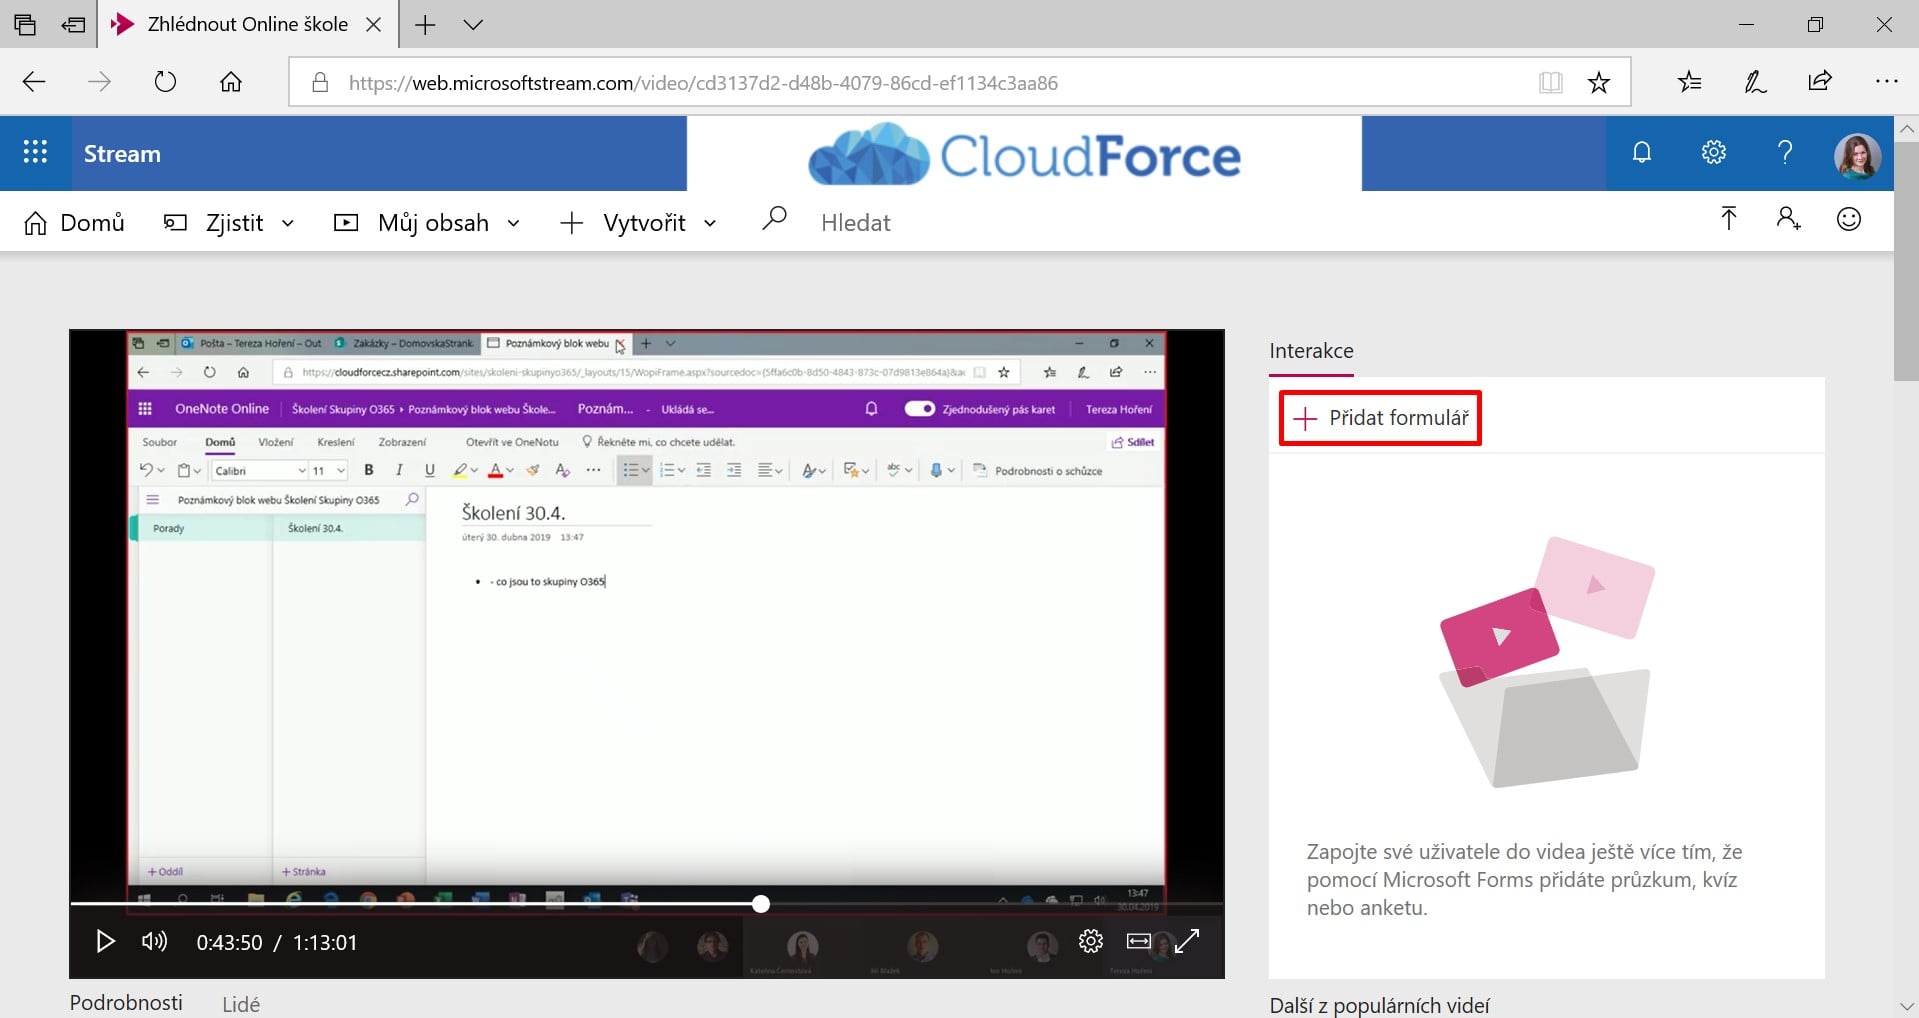Enter fullscreen video mode

(1187, 941)
